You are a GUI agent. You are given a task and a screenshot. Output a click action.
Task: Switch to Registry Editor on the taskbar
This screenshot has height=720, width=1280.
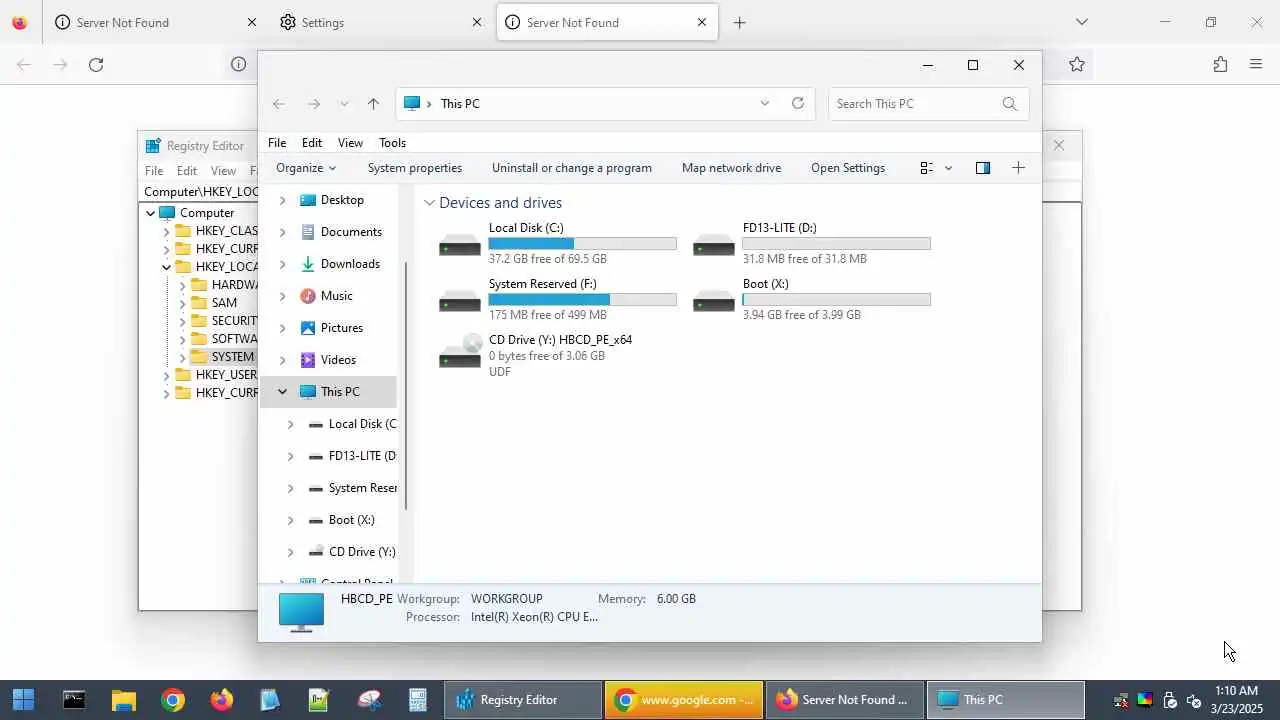pos(523,700)
